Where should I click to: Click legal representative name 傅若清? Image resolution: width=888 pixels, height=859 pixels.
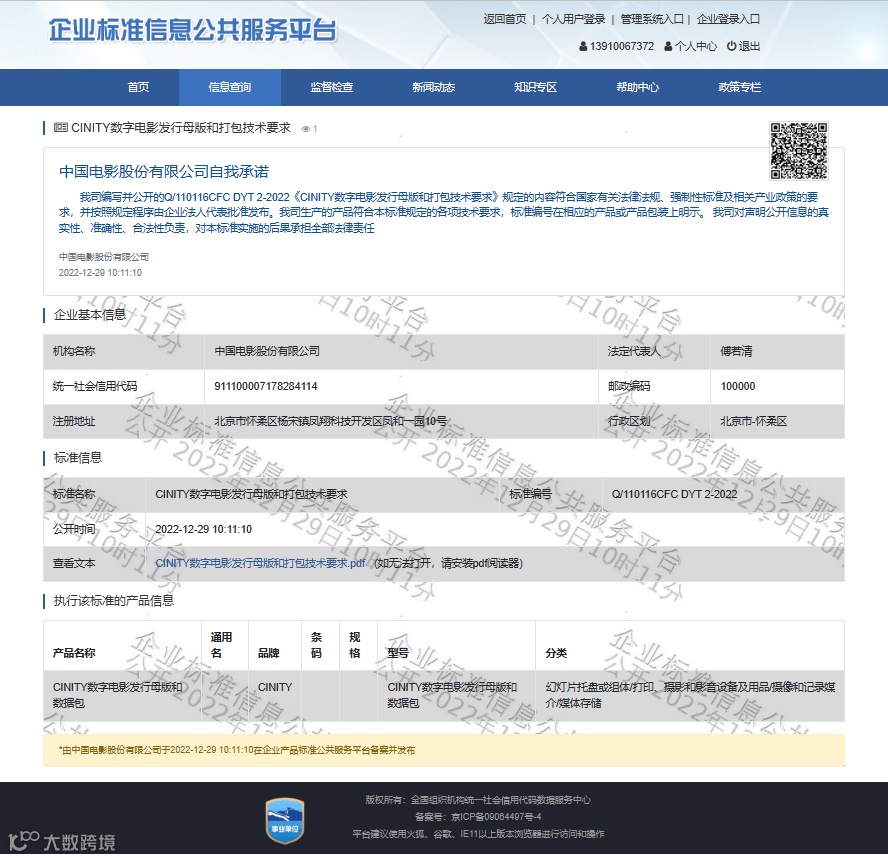tap(736, 351)
